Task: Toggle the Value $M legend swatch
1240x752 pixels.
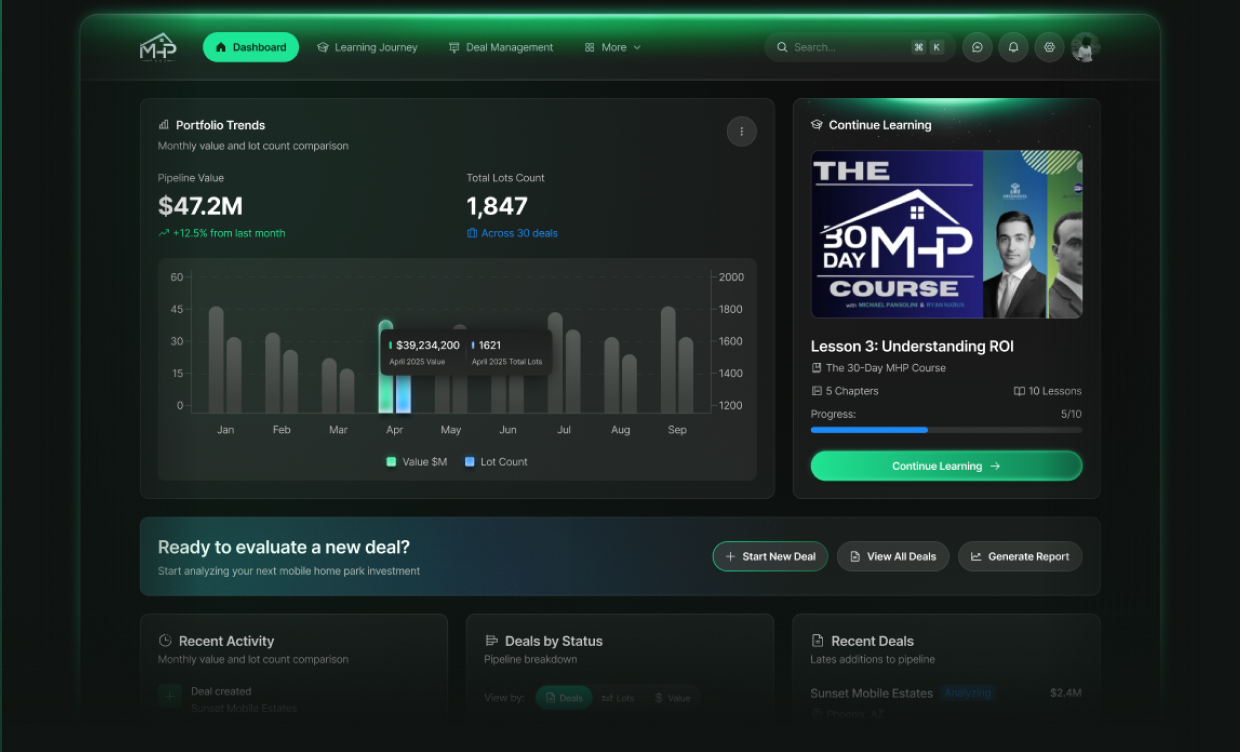Action: tap(391, 462)
